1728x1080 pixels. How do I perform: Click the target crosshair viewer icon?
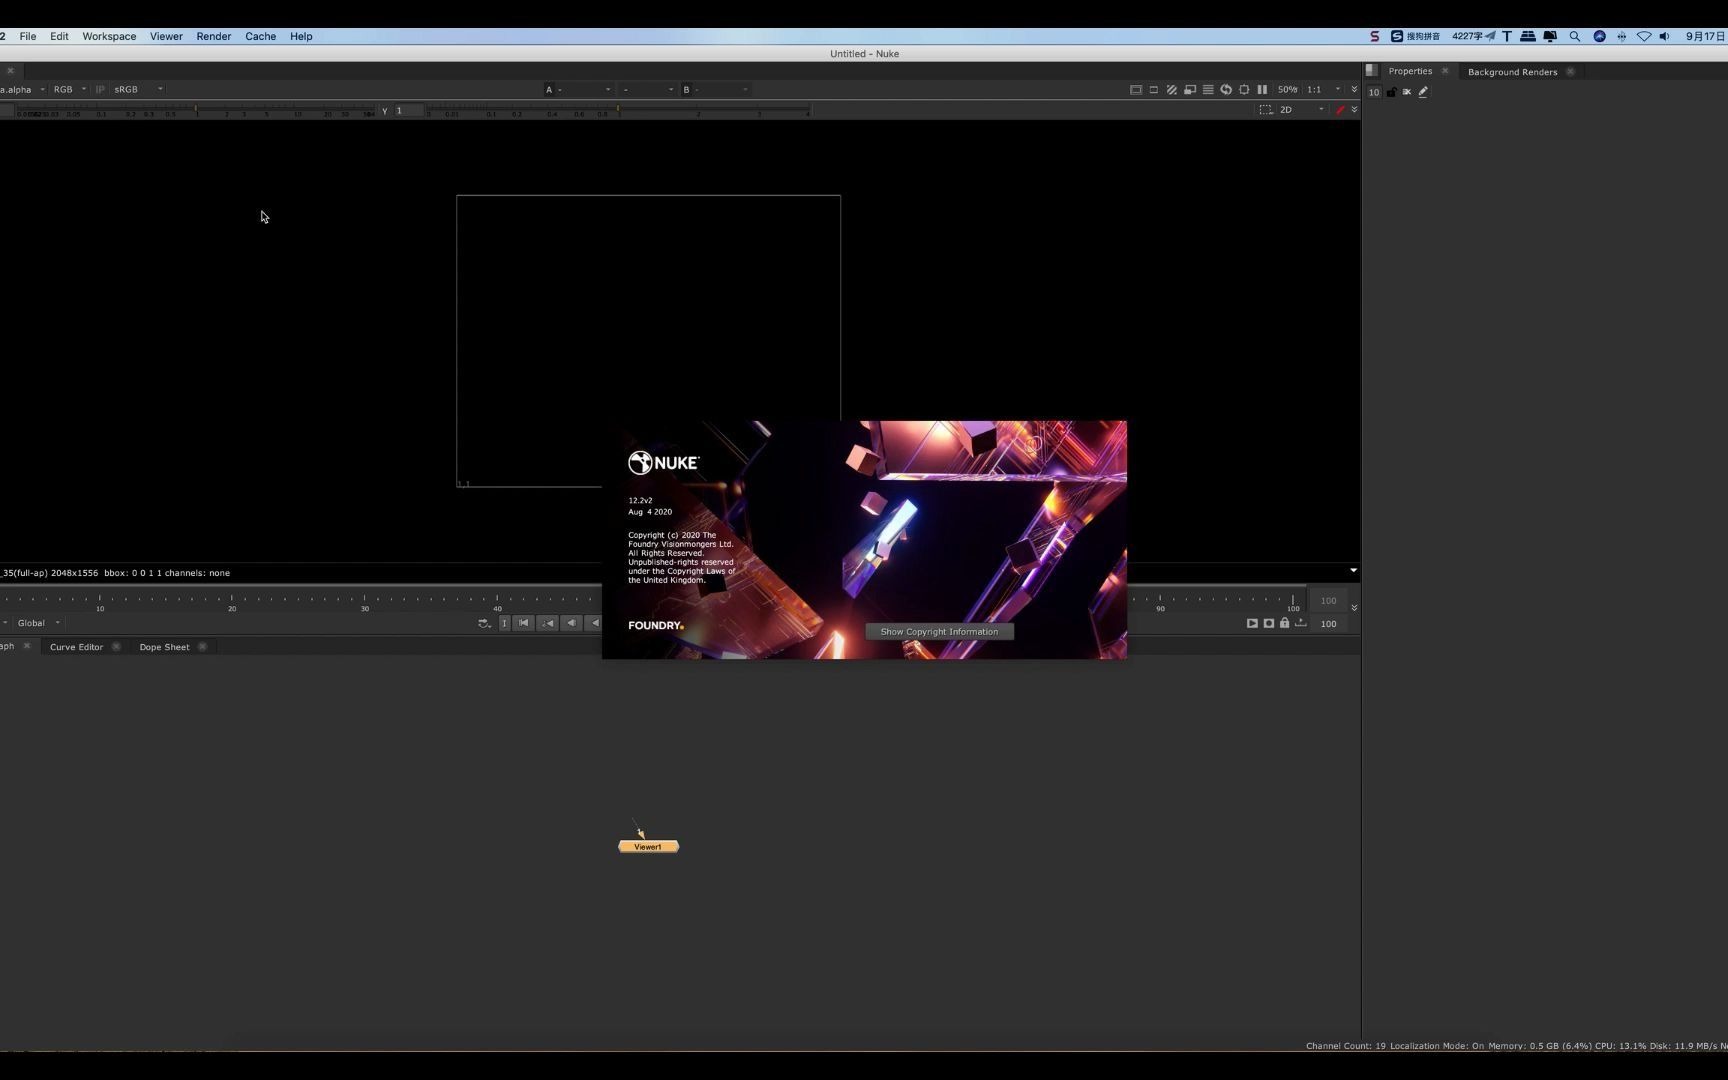1244,89
